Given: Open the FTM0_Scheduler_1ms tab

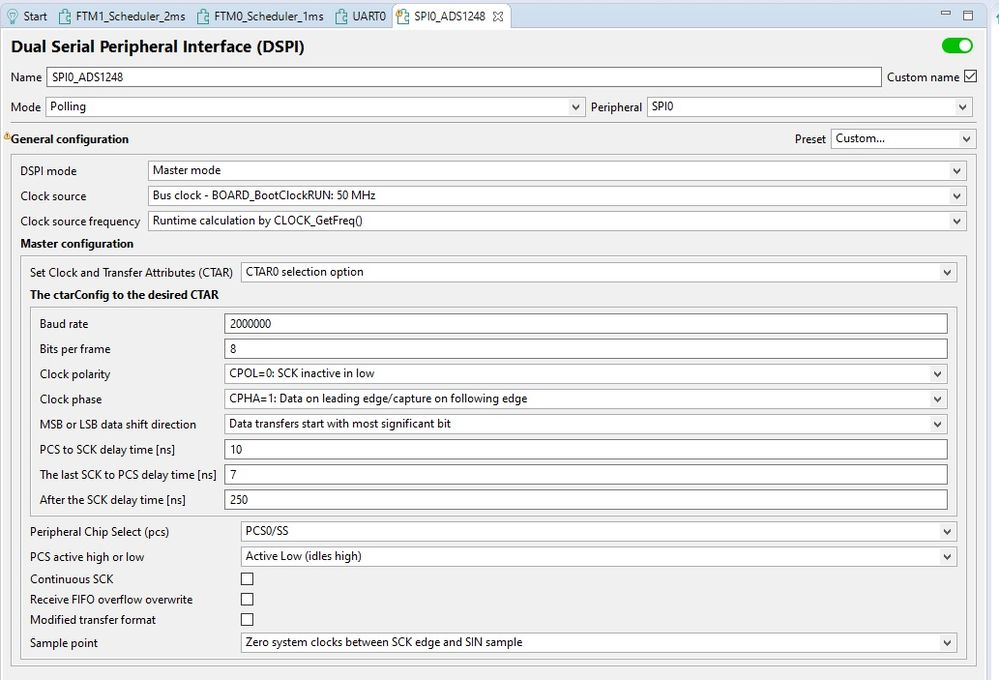Looking at the screenshot, I should tap(261, 16).
